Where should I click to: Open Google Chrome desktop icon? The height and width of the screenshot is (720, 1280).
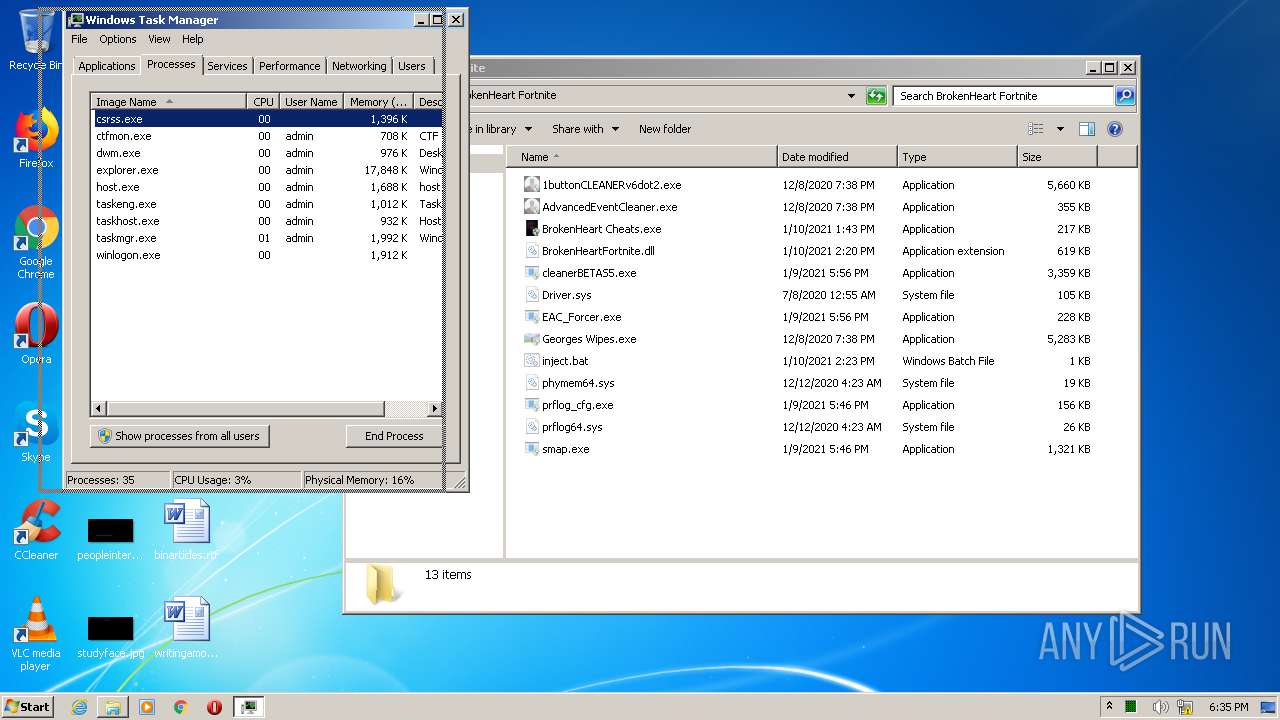pyautogui.click(x=35, y=243)
